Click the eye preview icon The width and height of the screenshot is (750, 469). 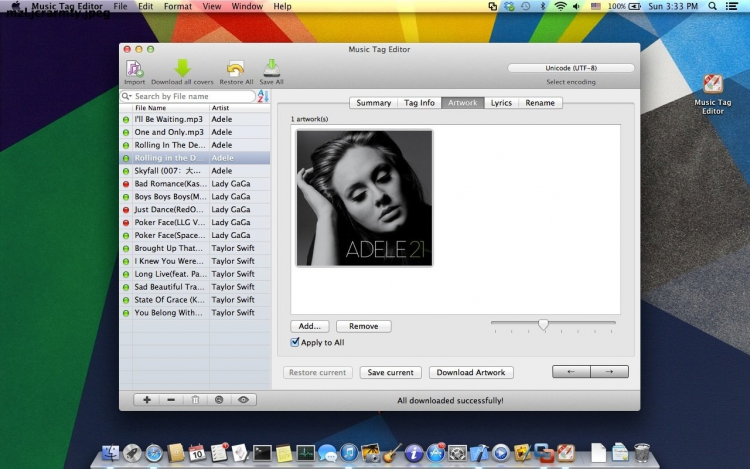point(243,400)
